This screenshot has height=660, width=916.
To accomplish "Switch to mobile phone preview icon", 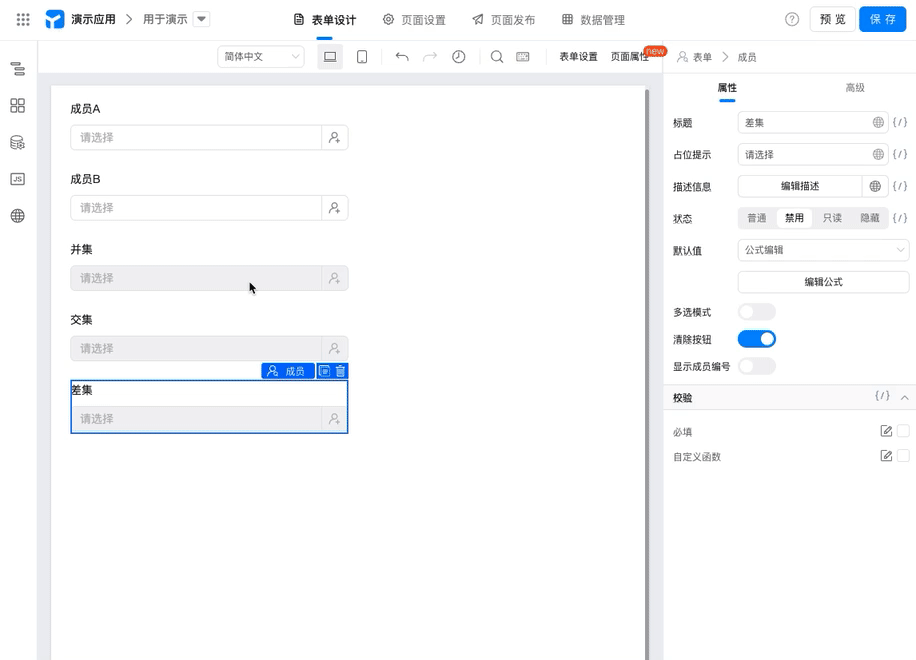I will pyautogui.click(x=362, y=57).
